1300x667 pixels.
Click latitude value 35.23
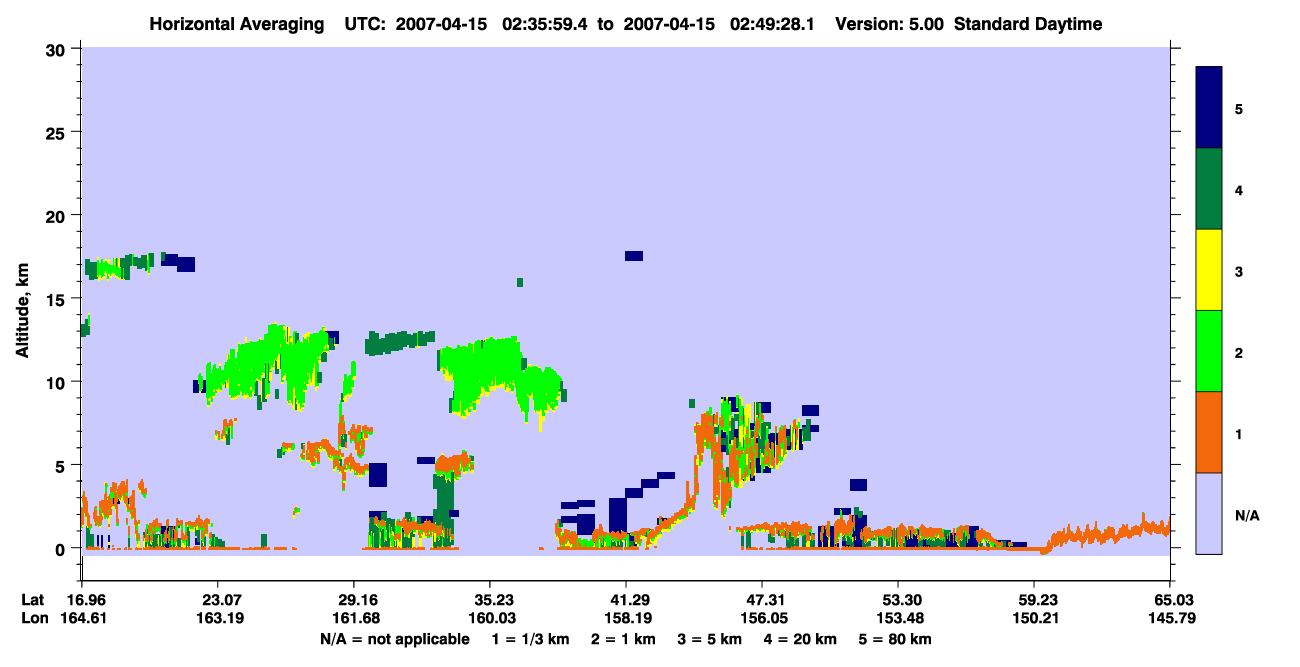pyautogui.click(x=489, y=600)
